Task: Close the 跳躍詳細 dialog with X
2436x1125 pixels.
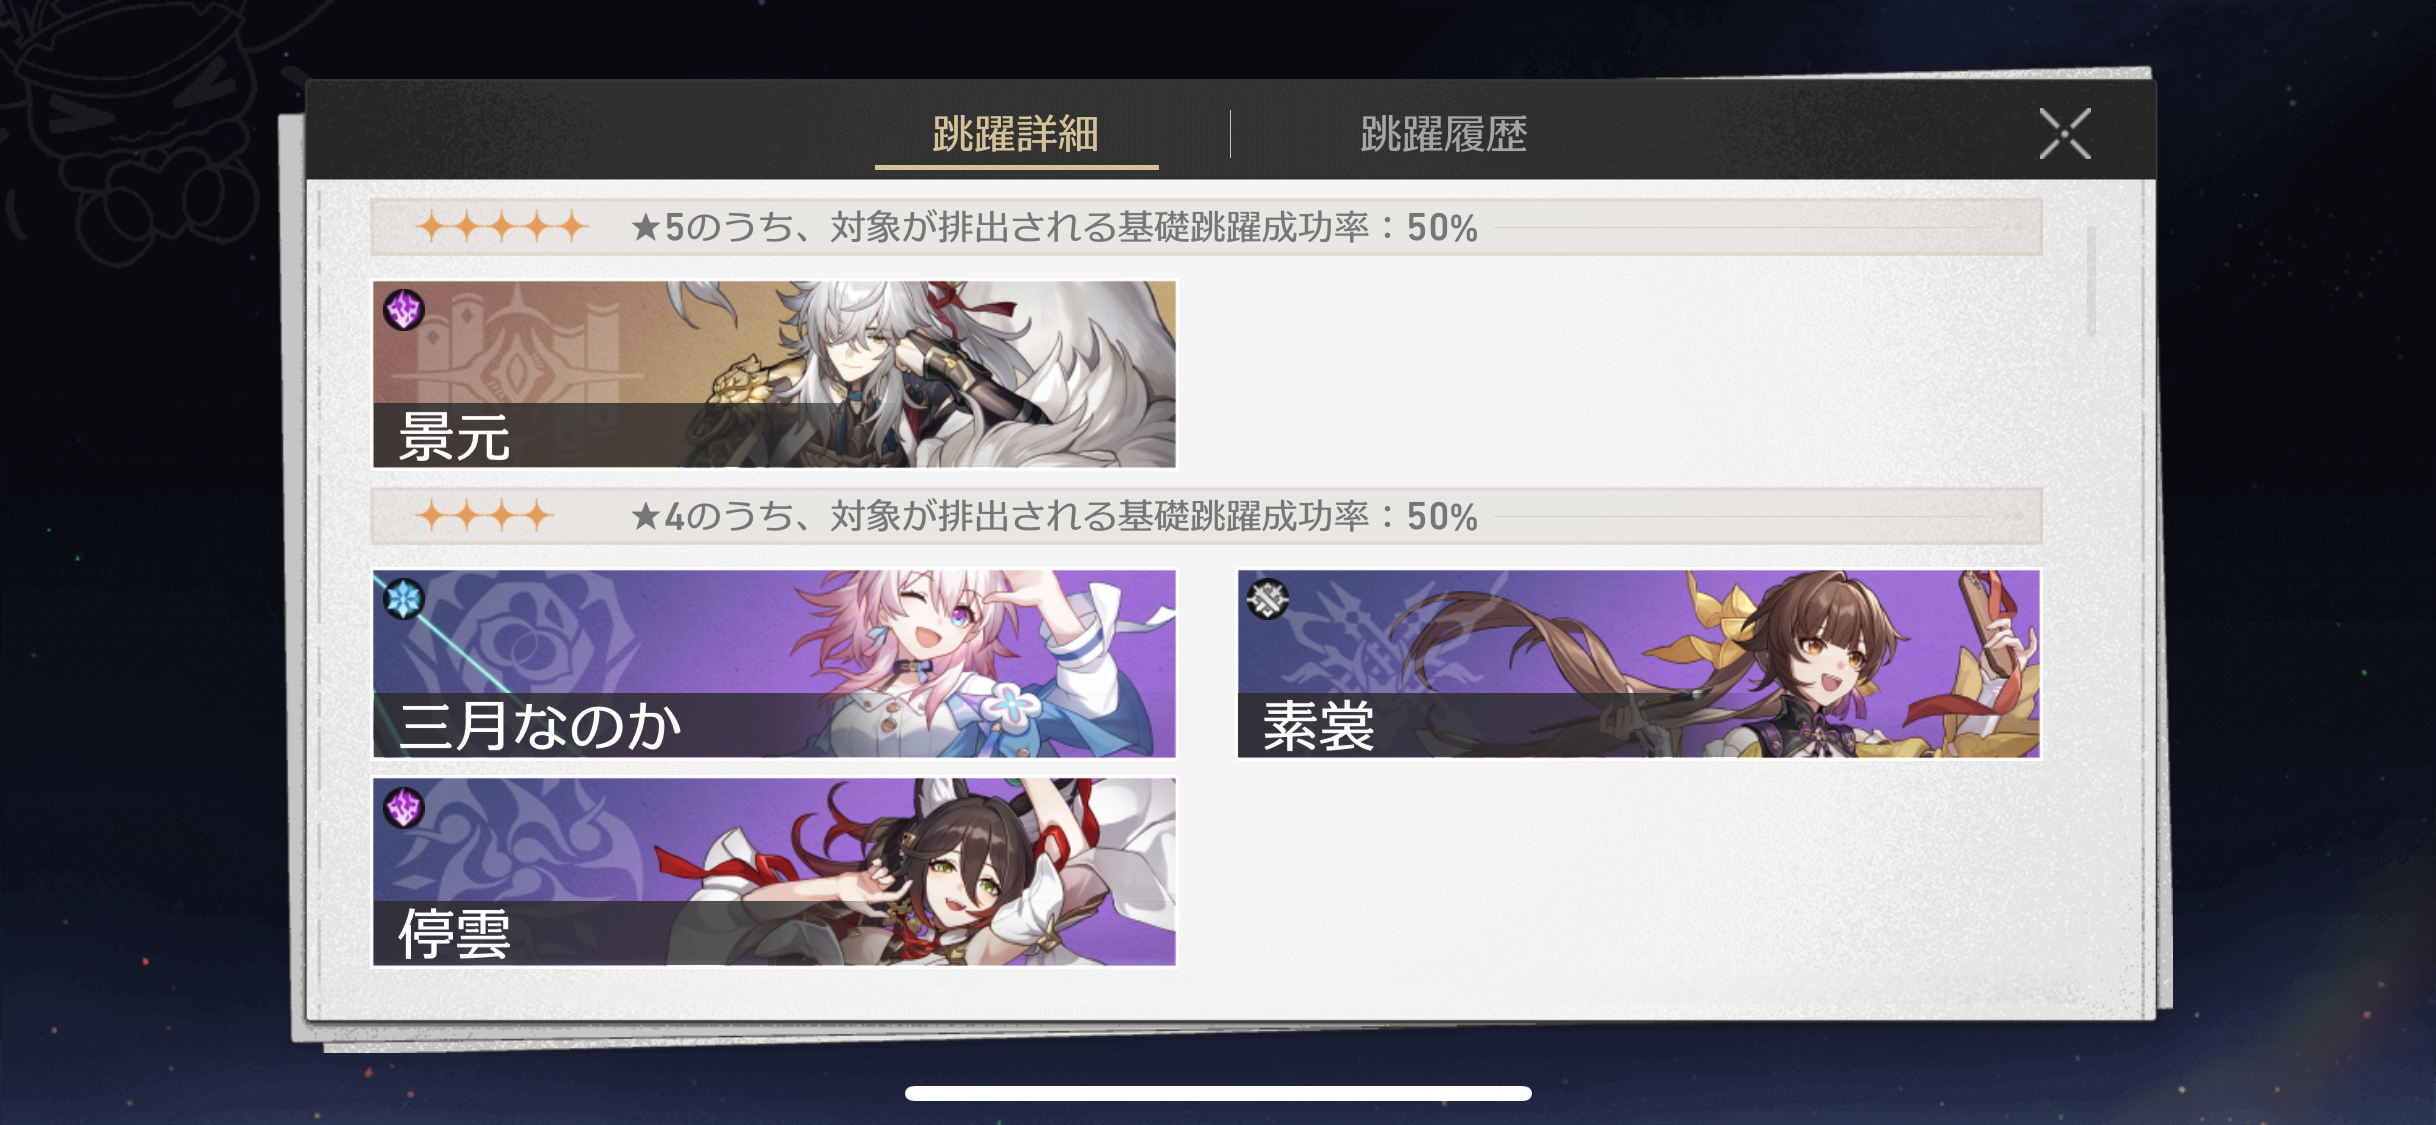Action: click(x=2065, y=133)
